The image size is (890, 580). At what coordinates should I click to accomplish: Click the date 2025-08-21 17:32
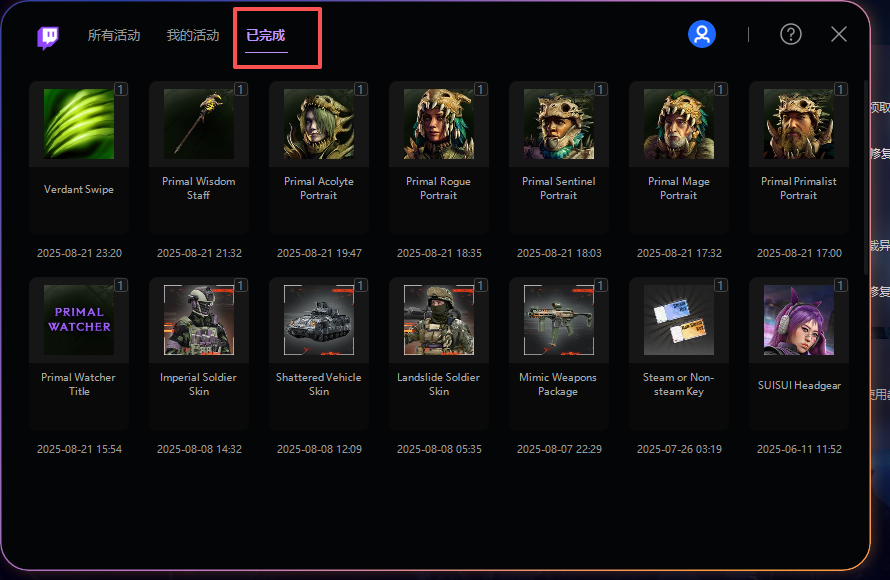[679, 253]
